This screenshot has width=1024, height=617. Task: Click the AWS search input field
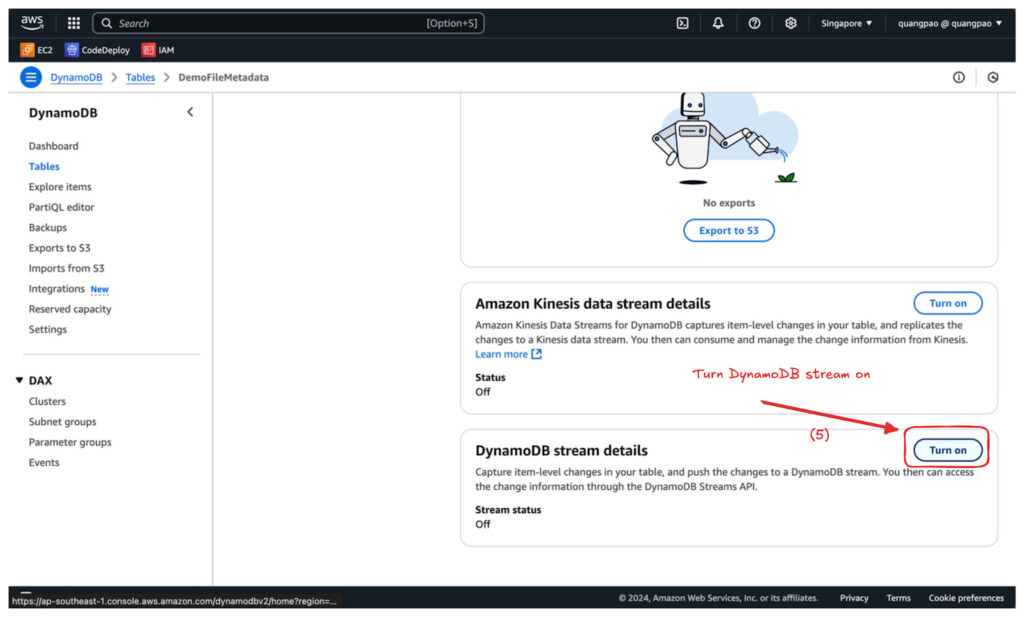pyautogui.click(x=288, y=23)
